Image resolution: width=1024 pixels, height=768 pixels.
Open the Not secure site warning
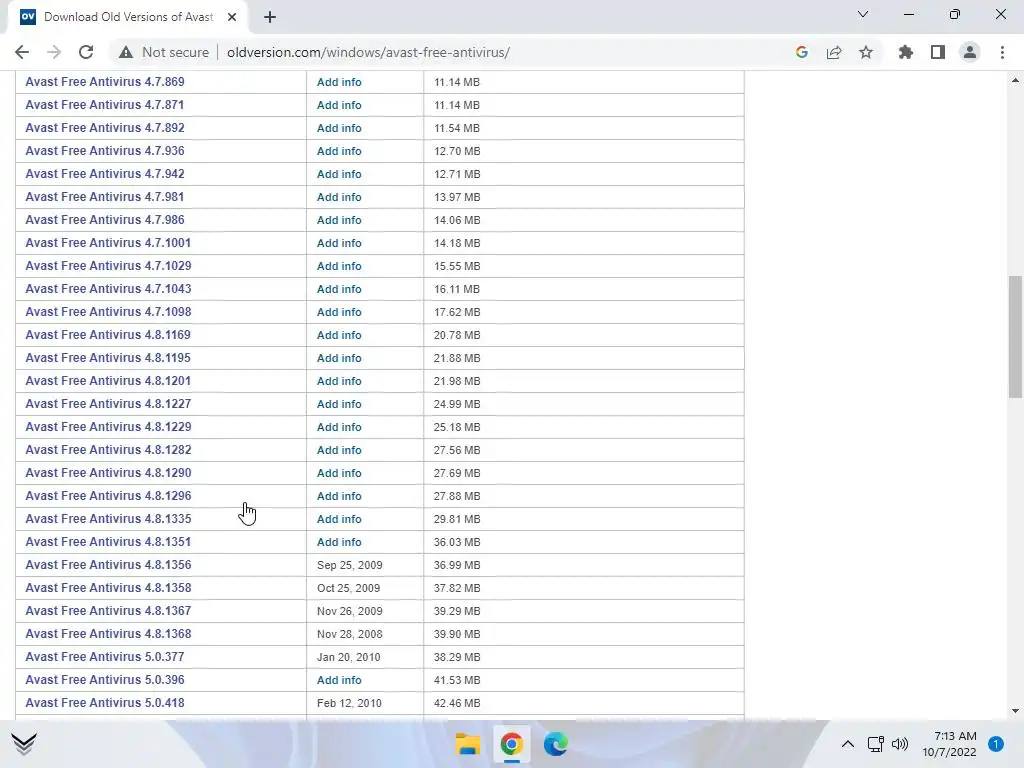tap(163, 52)
